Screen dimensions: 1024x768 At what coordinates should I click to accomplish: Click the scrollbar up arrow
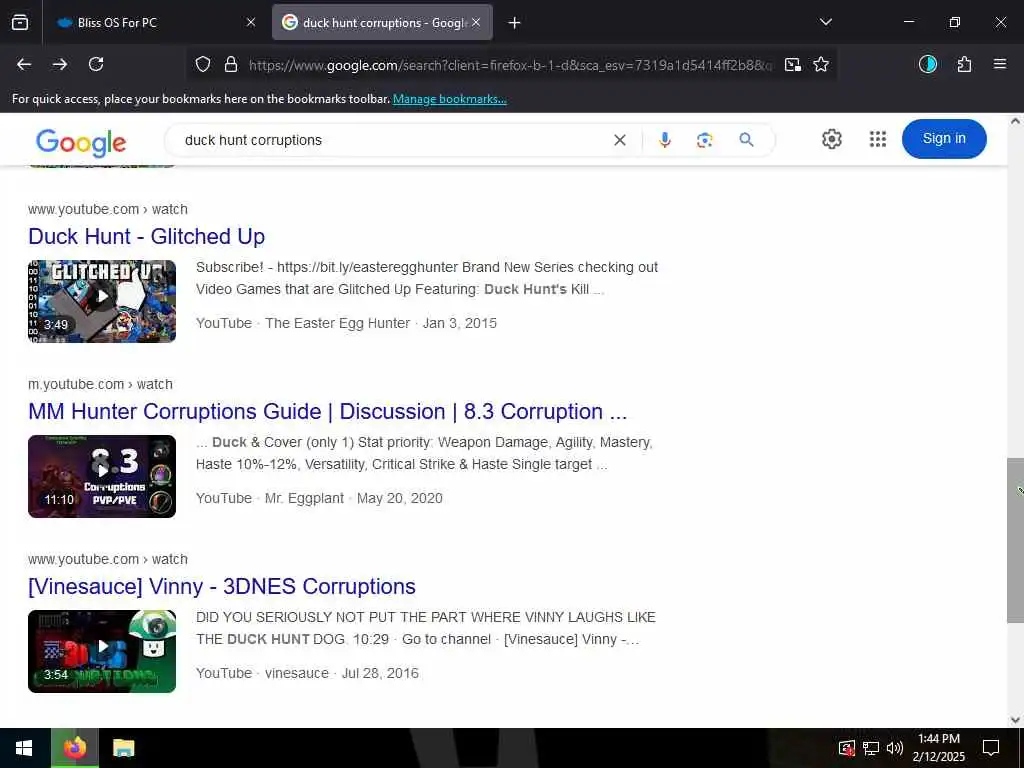pyautogui.click(x=1015, y=121)
